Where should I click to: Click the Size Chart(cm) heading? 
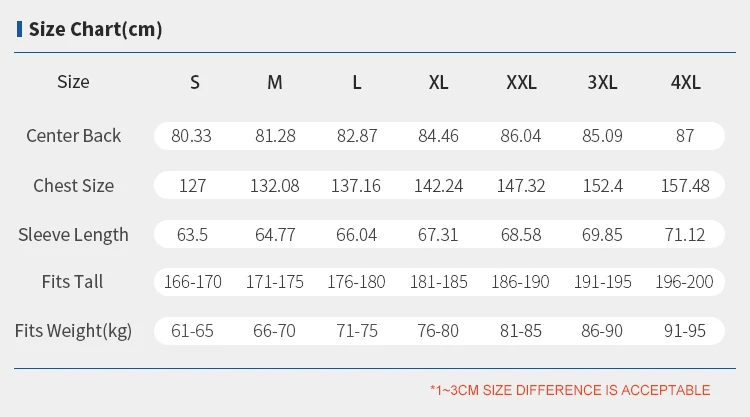click(95, 29)
